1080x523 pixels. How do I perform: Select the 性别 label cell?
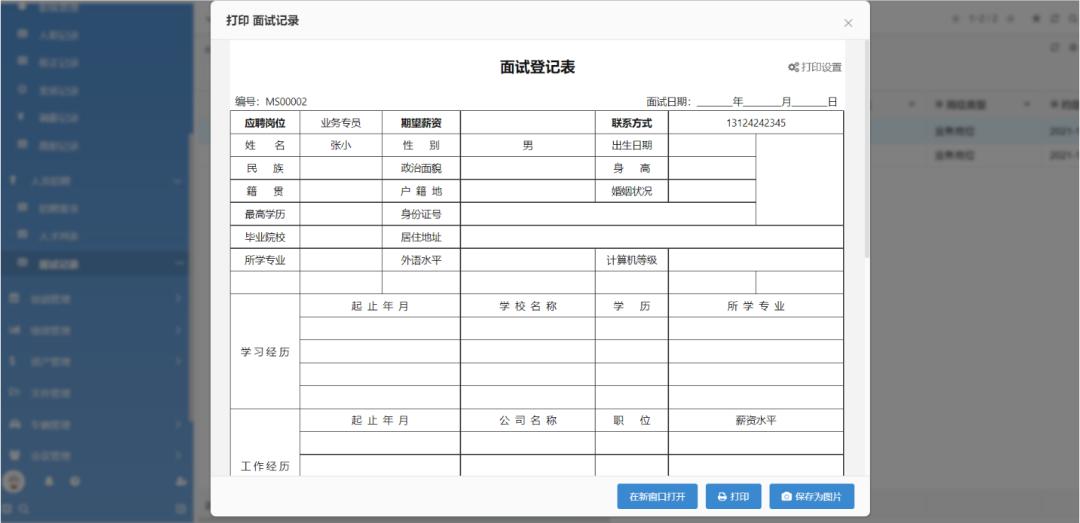(x=422, y=145)
